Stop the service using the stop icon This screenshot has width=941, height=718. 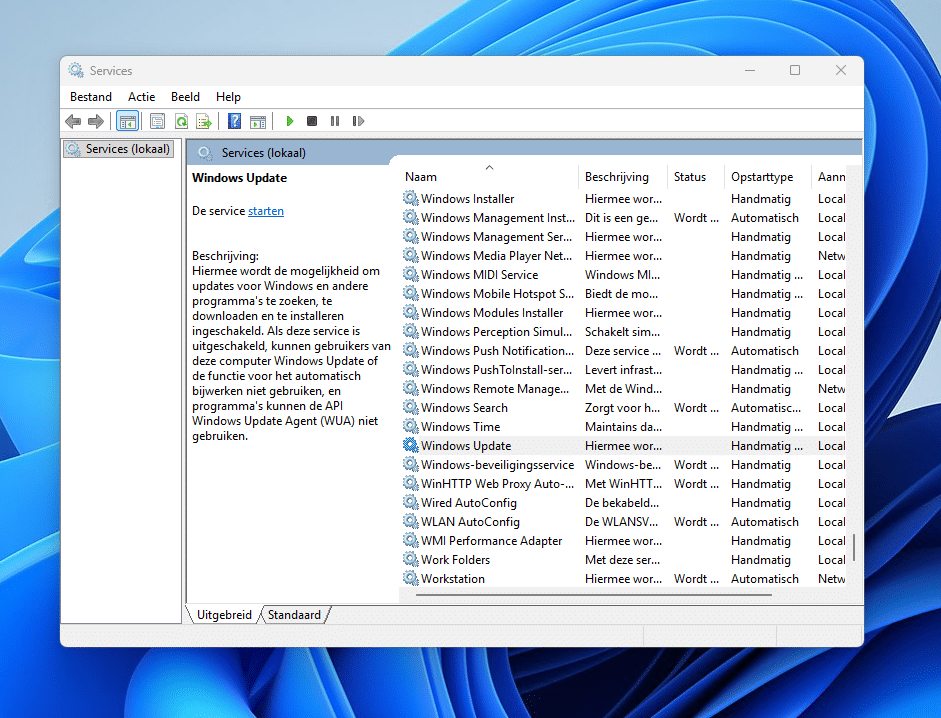pos(311,120)
